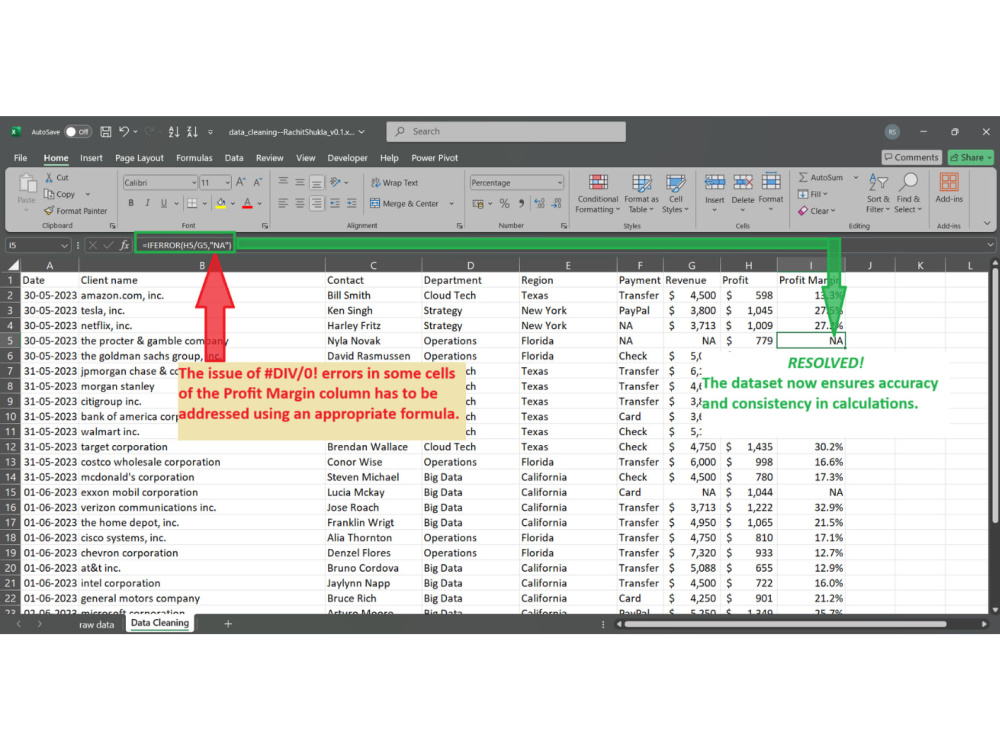Switch to the Data ribbon tab

pyautogui.click(x=233, y=158)
